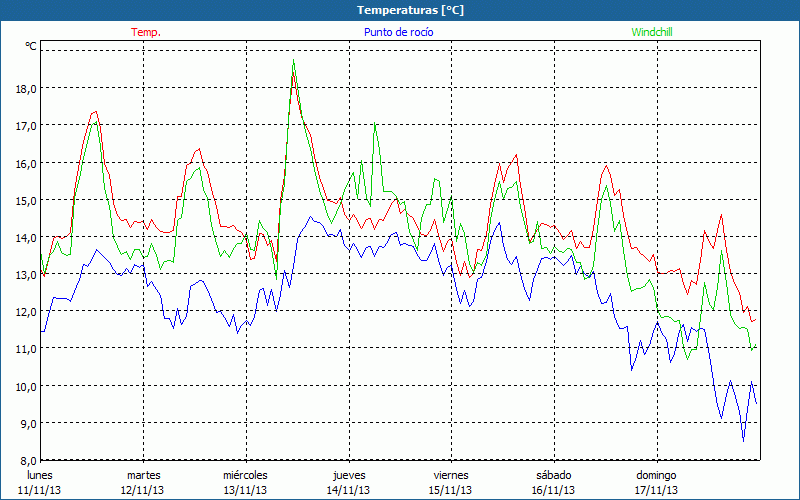Screen dimensions: 800x500
Task: Select the blue 'Punto de rocío' legend label
Action: click(398, 32)
